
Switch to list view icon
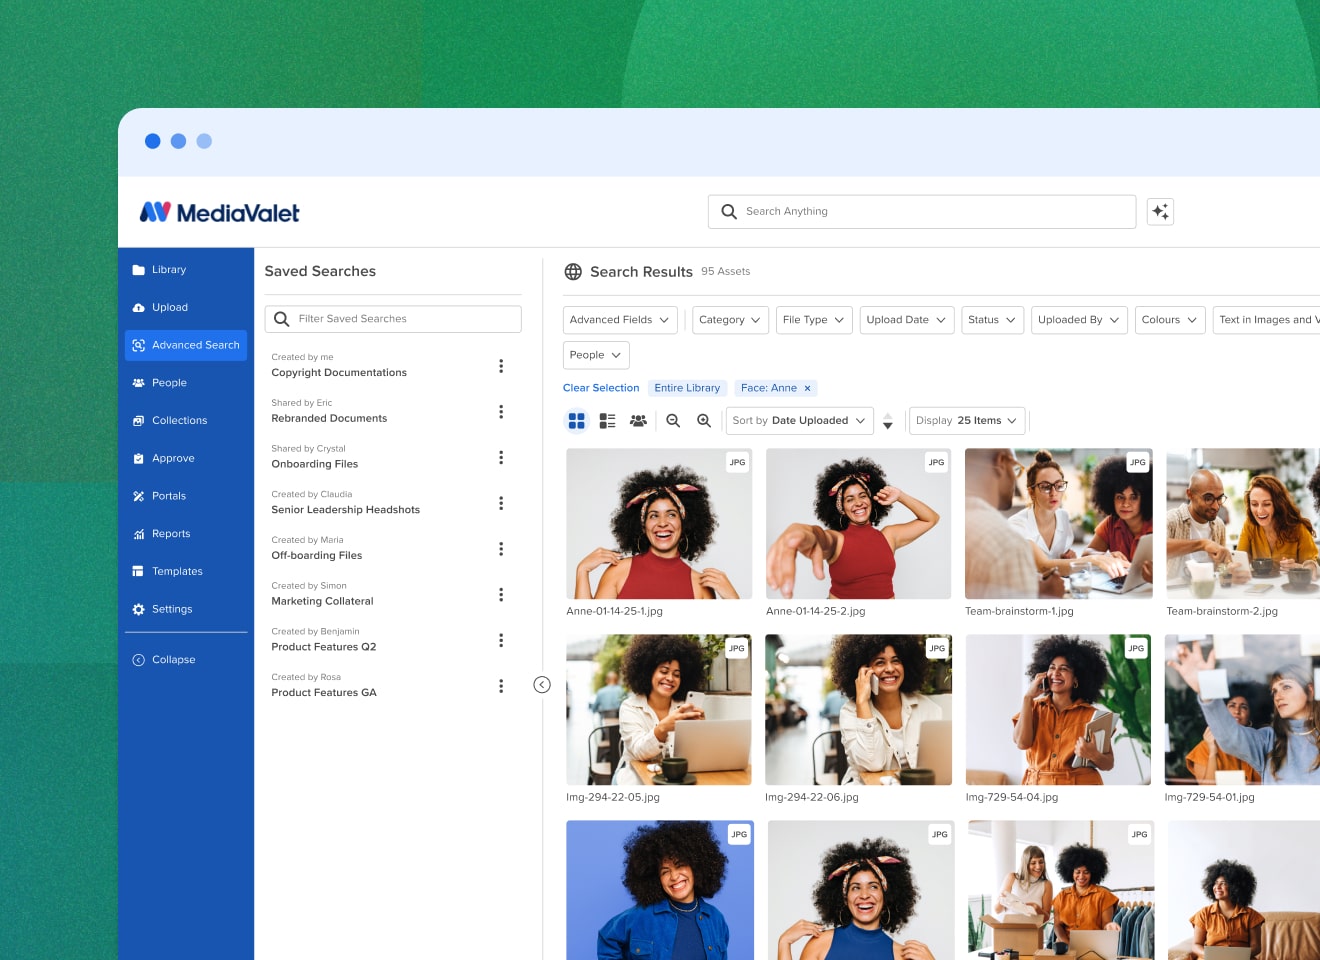click(607, 421)
